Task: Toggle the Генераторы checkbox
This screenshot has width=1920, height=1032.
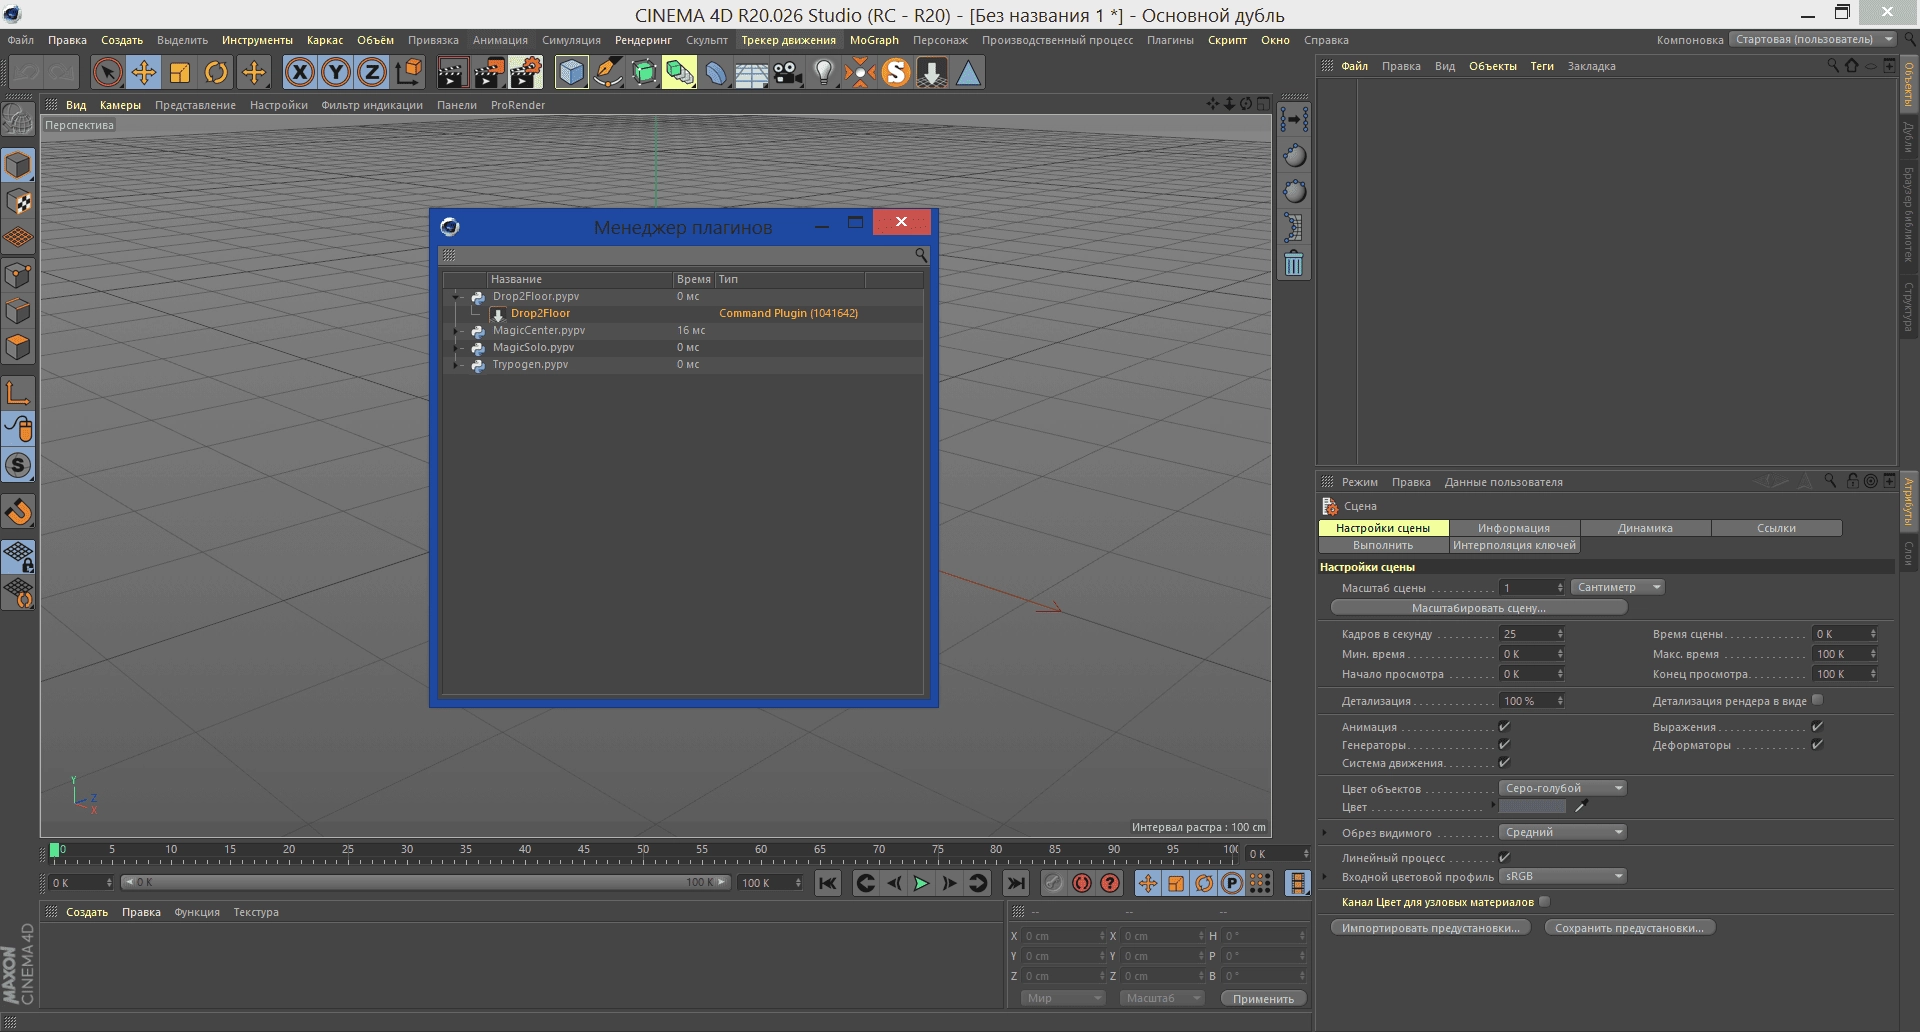Action: point(1504,744)
